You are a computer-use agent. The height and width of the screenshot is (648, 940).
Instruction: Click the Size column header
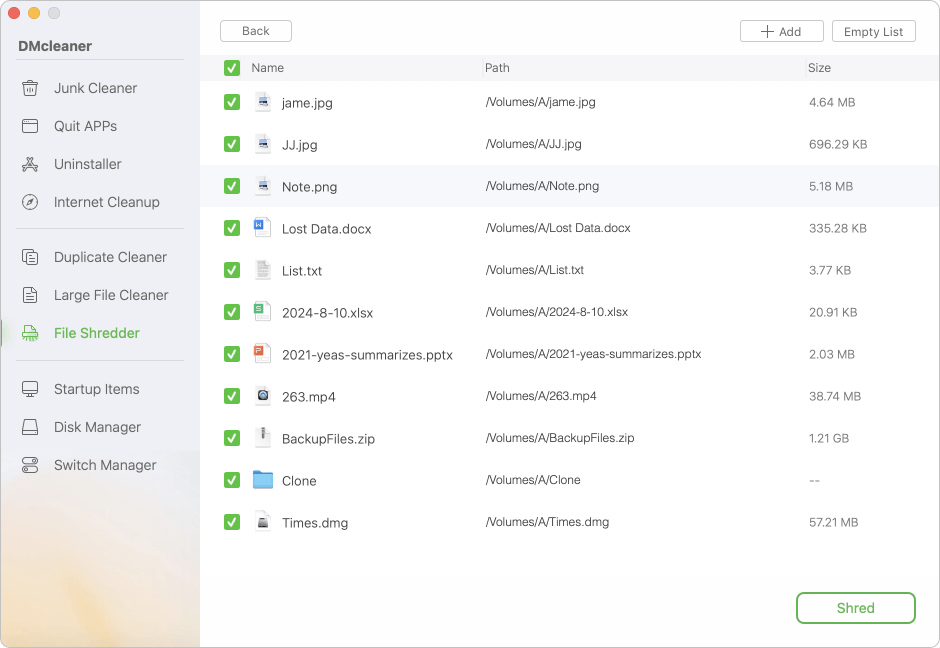click(819, 68)
